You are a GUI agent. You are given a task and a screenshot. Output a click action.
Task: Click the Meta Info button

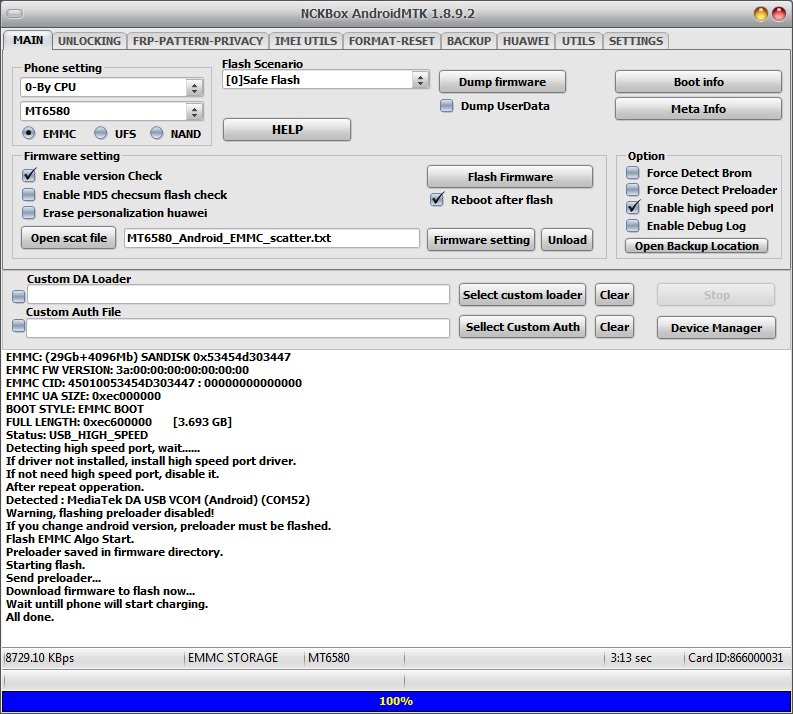point(698,109)
